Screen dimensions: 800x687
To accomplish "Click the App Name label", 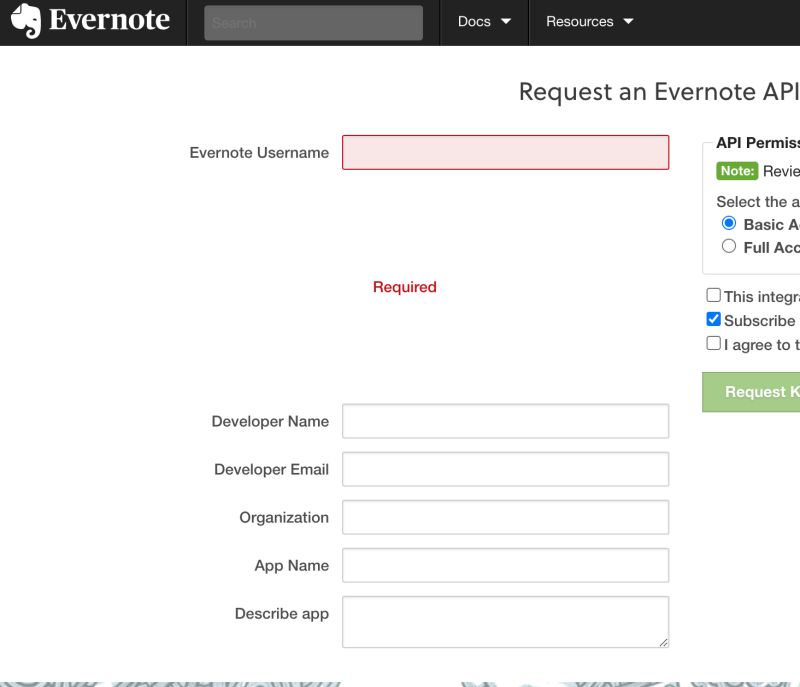I will [x=292, y=566].
